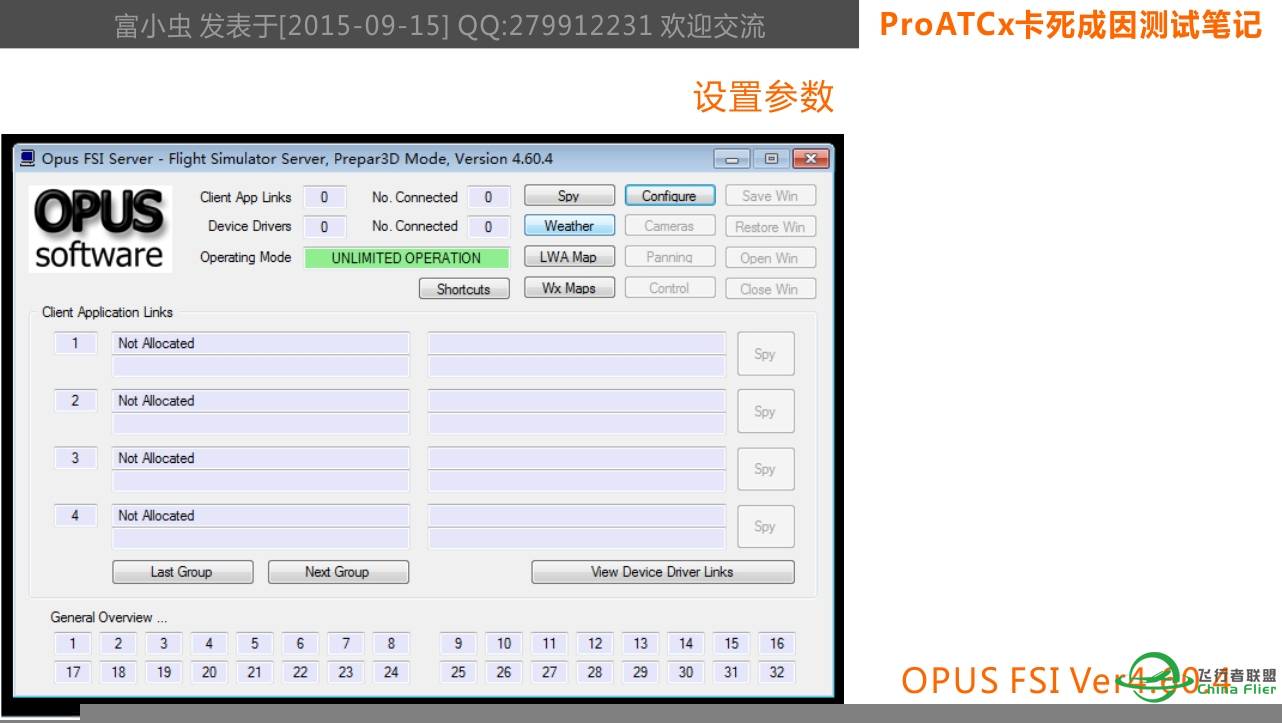Click View Device Driver Links
Image resolution: width=1282 pixels, height=723 pixels.
663,572
